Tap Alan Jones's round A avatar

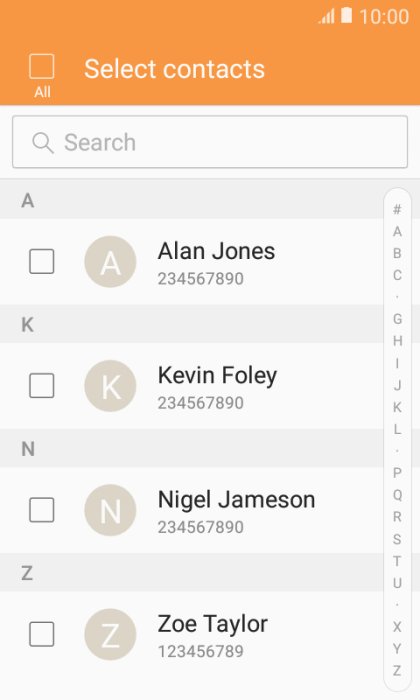point(110,262)
